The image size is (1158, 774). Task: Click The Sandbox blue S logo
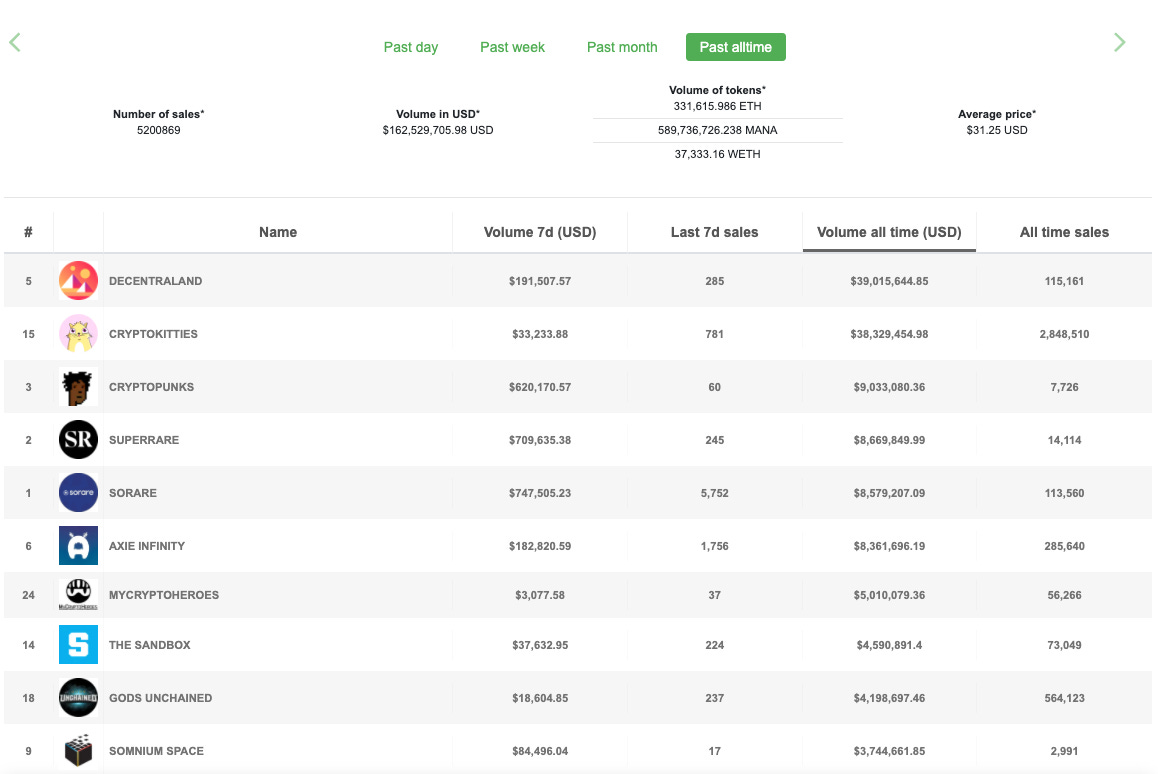click(78, 645)
